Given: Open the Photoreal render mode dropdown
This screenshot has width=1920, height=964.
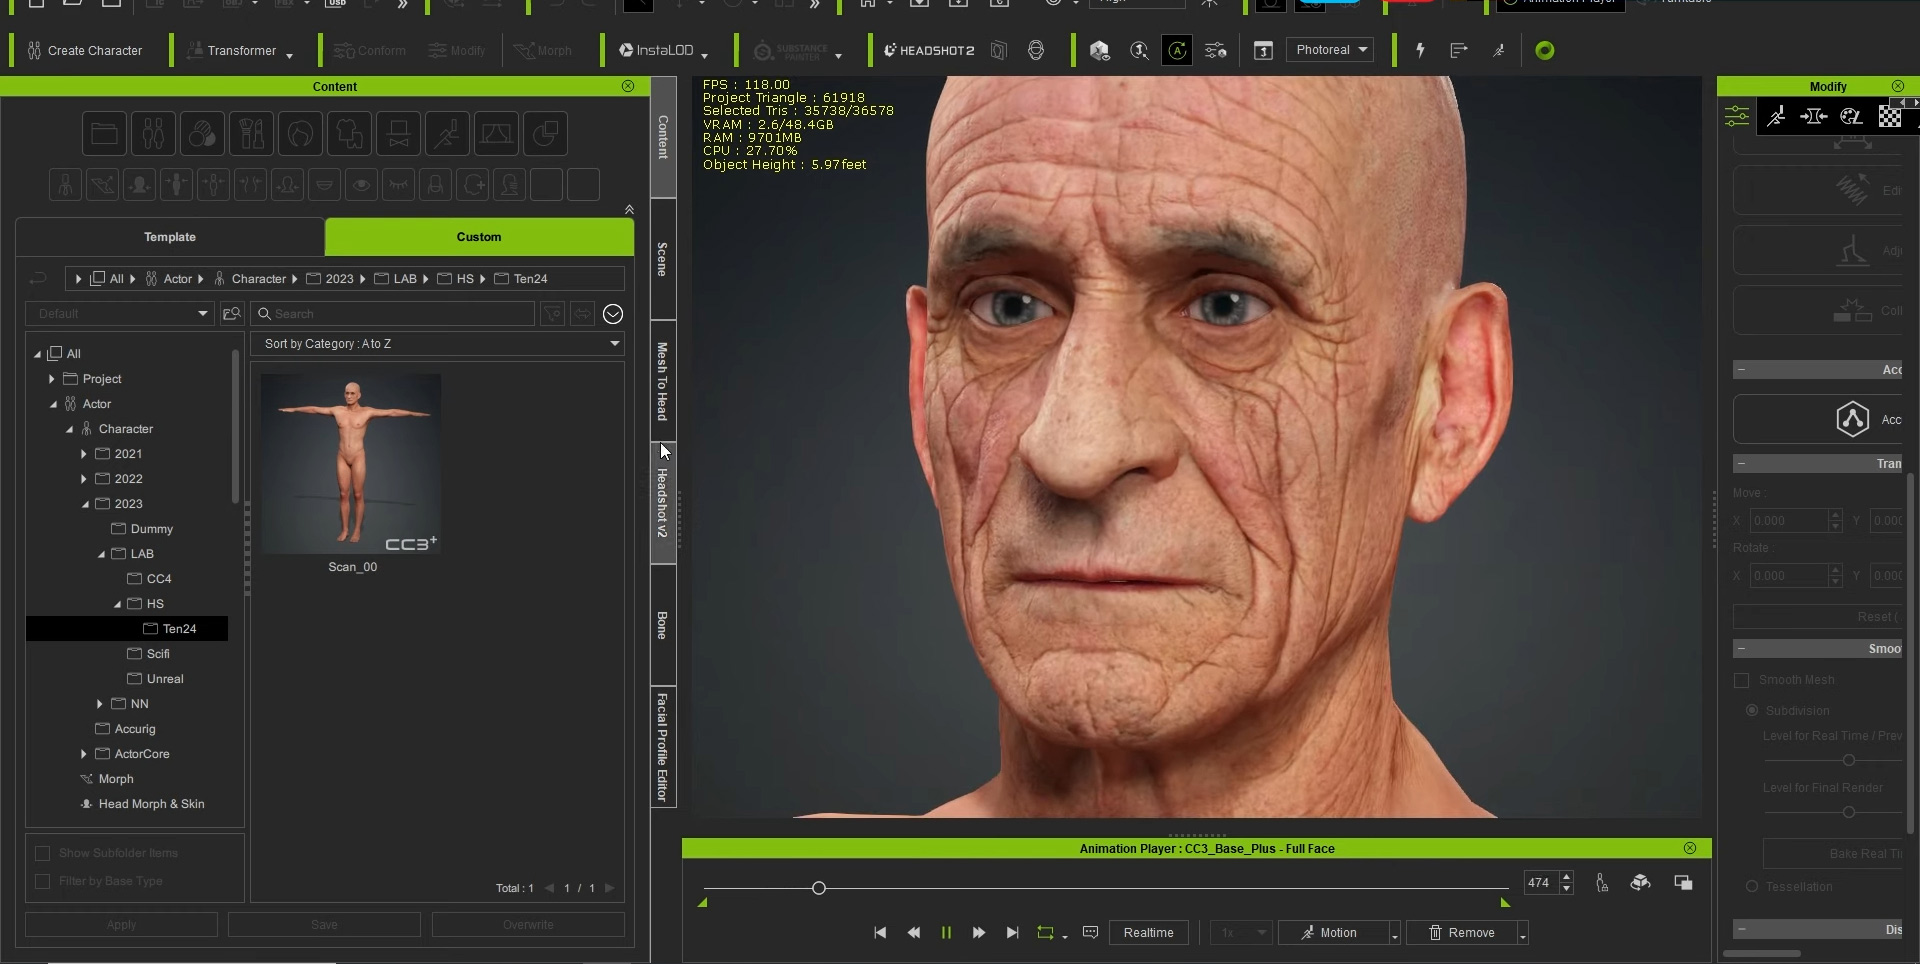Looking at the screenshot, I should pos(1330,49).
